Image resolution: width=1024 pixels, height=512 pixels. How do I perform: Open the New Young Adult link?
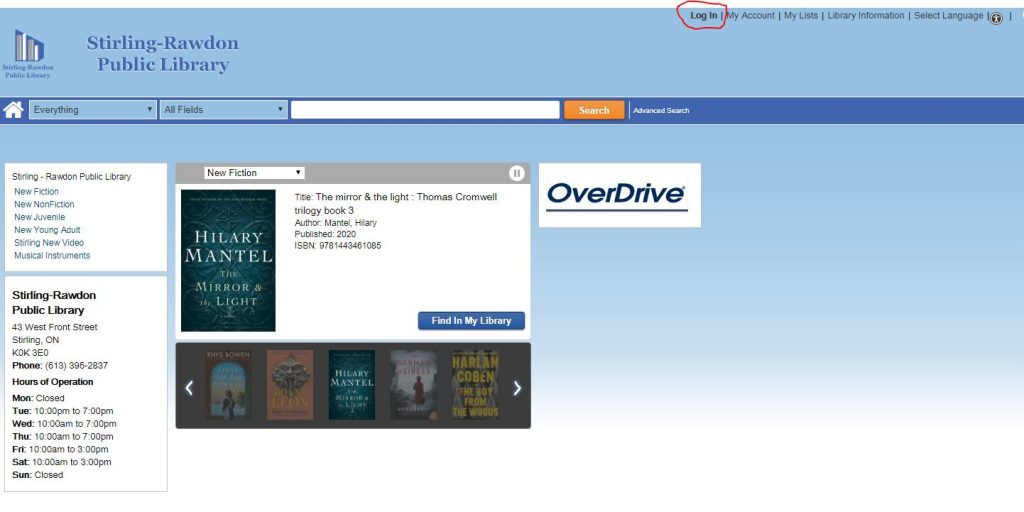[x=48, y=230]
